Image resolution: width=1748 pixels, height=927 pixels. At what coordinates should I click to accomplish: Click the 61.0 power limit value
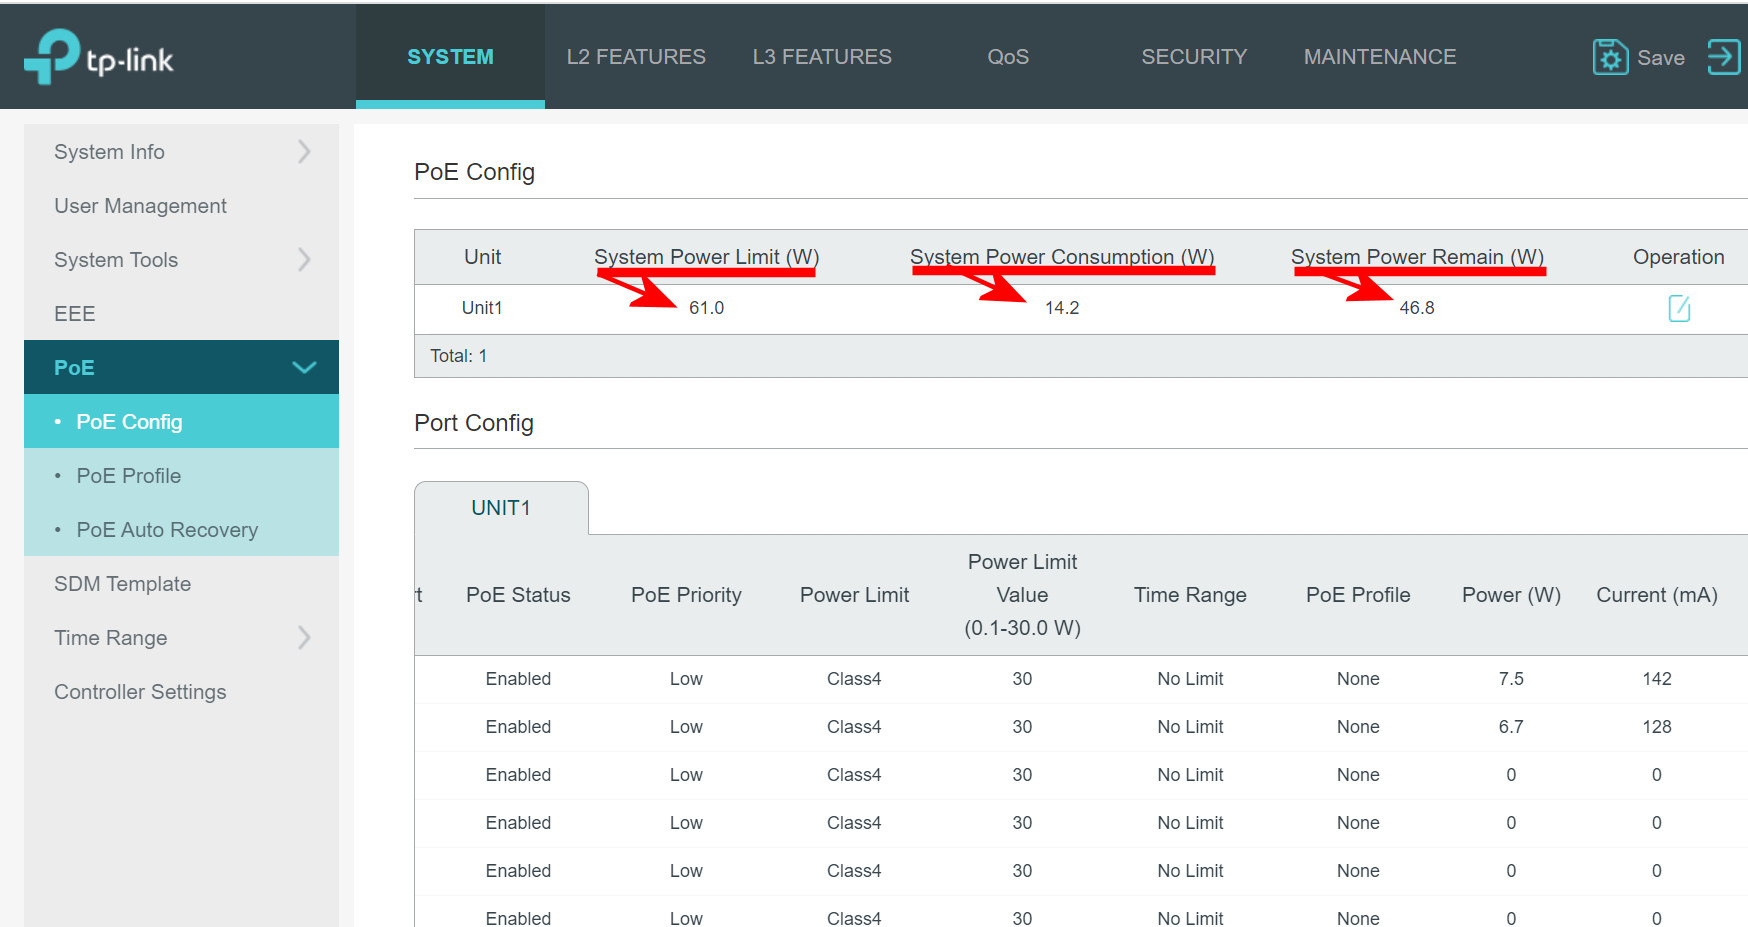(x=706, y=308)
